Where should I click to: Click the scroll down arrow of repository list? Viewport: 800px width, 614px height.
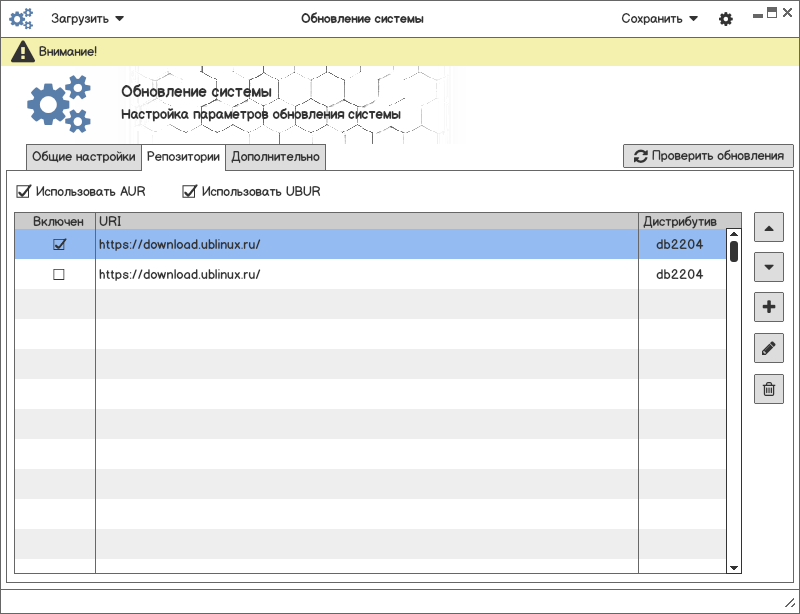tap(734, 567)
